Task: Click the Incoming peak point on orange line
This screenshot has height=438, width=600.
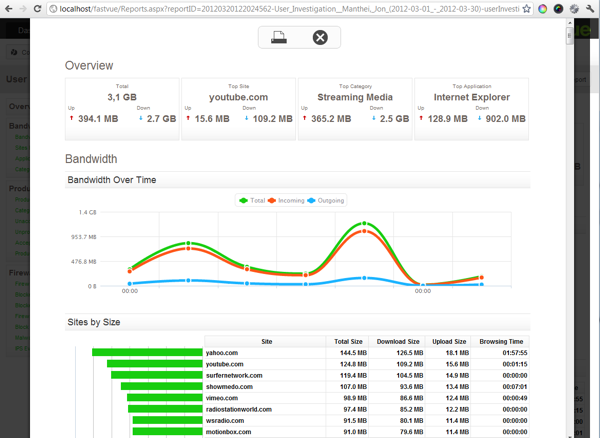Action: pyautogui.click(x=364, y=231)
